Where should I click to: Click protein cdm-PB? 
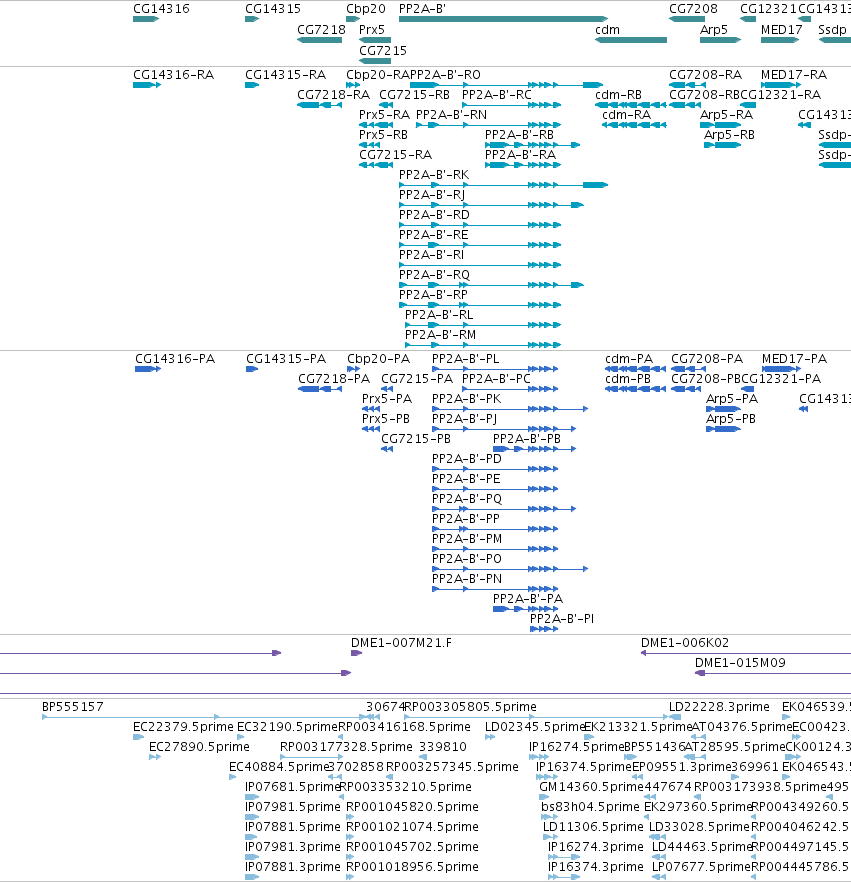(x=628, y=379)
